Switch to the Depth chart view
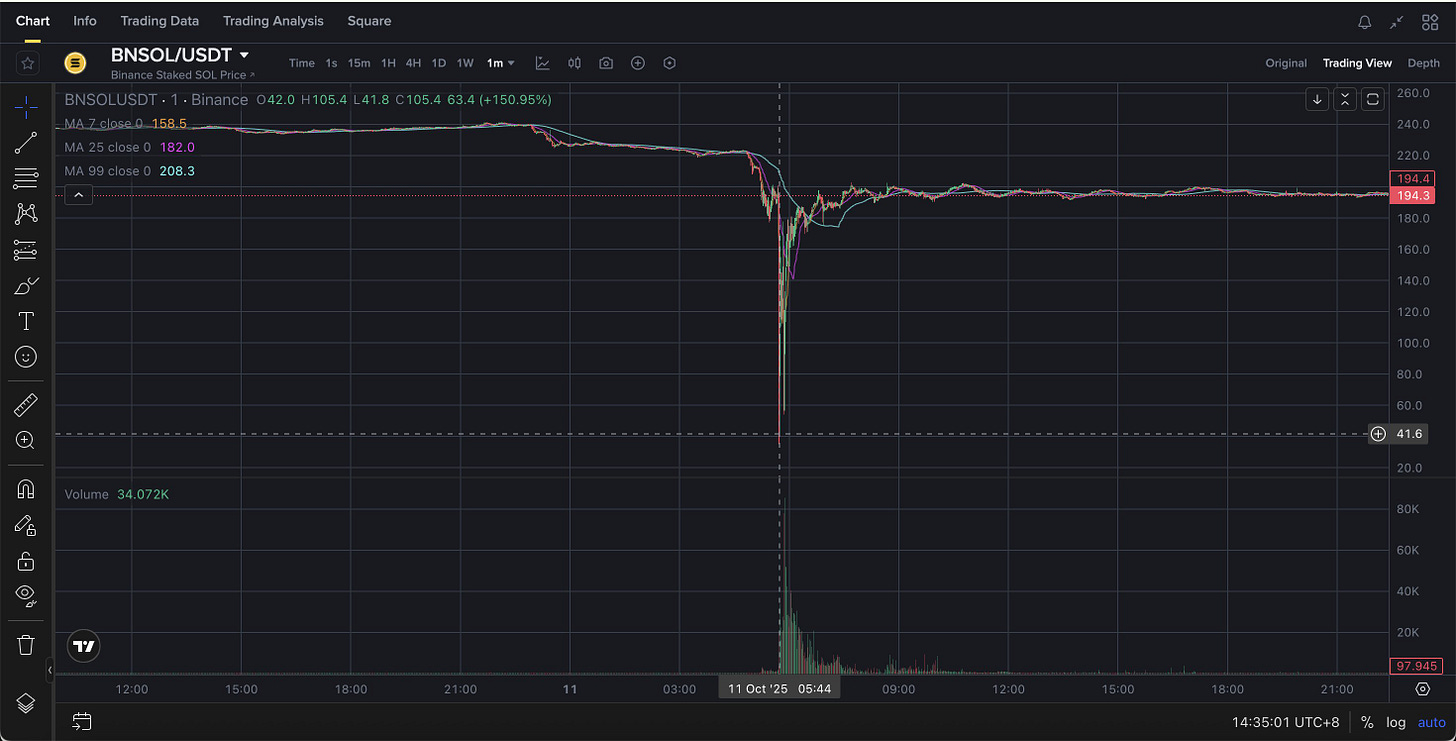Viewport: 1456px width, 741px height. (1424, 63)
